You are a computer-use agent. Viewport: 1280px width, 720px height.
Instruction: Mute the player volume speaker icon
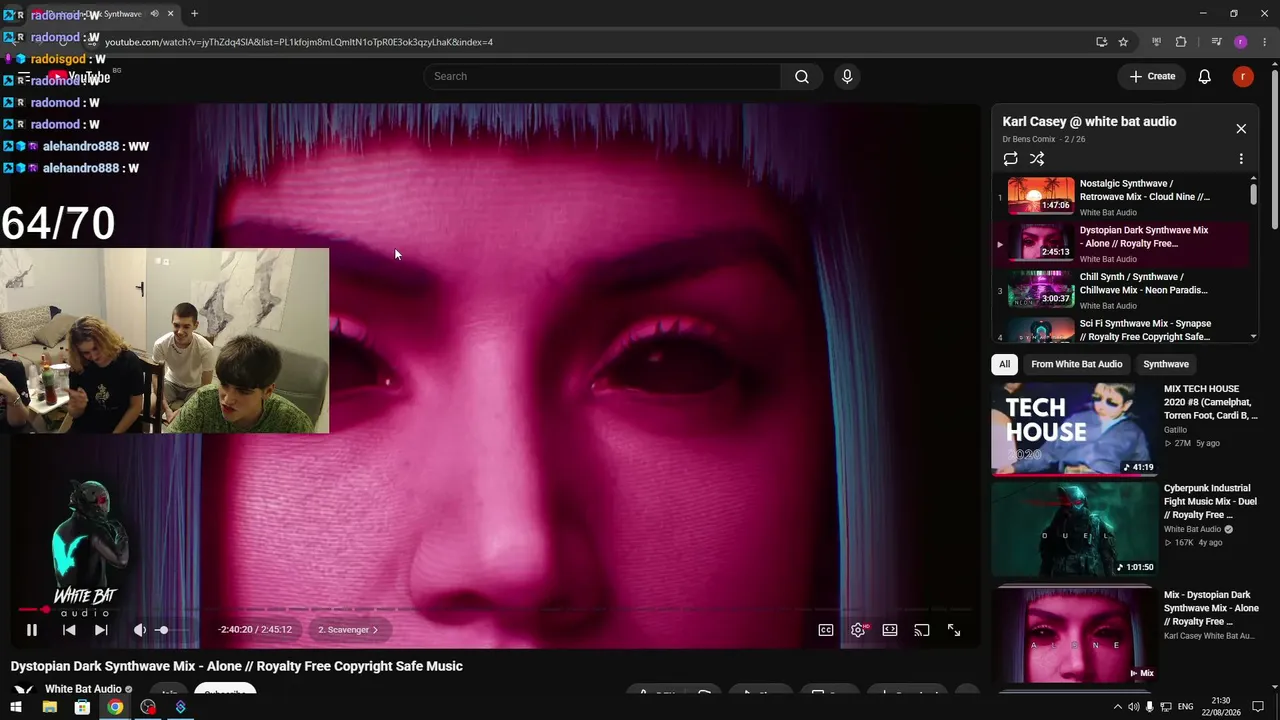click(x=140, y=630)
